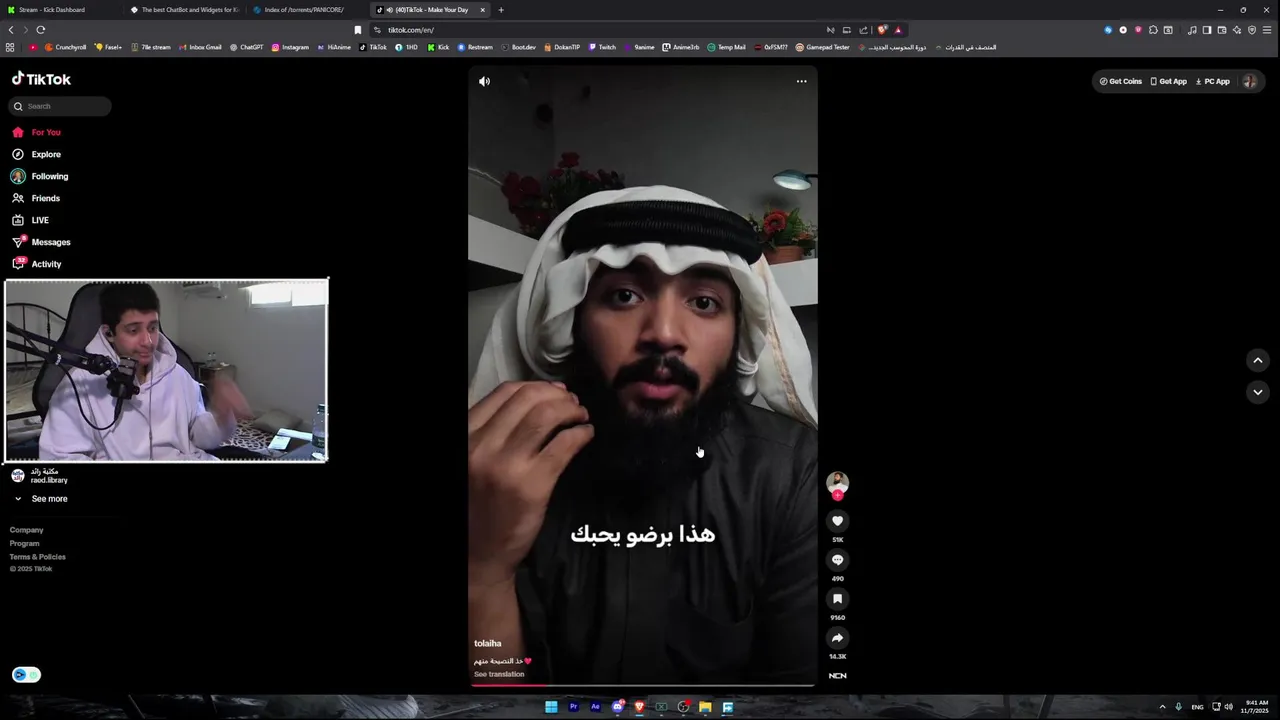This screenshot has width=1280, height=720.
Task: Open the comments bubble showing 490
Action: [x=838, y=560]
